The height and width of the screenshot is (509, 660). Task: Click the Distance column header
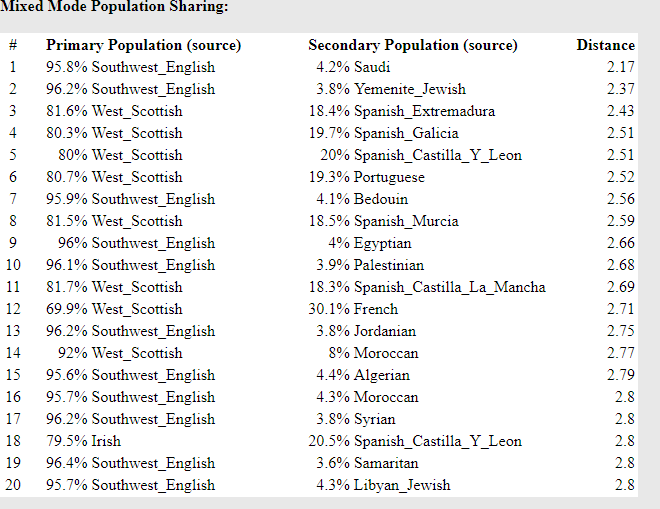606,45
